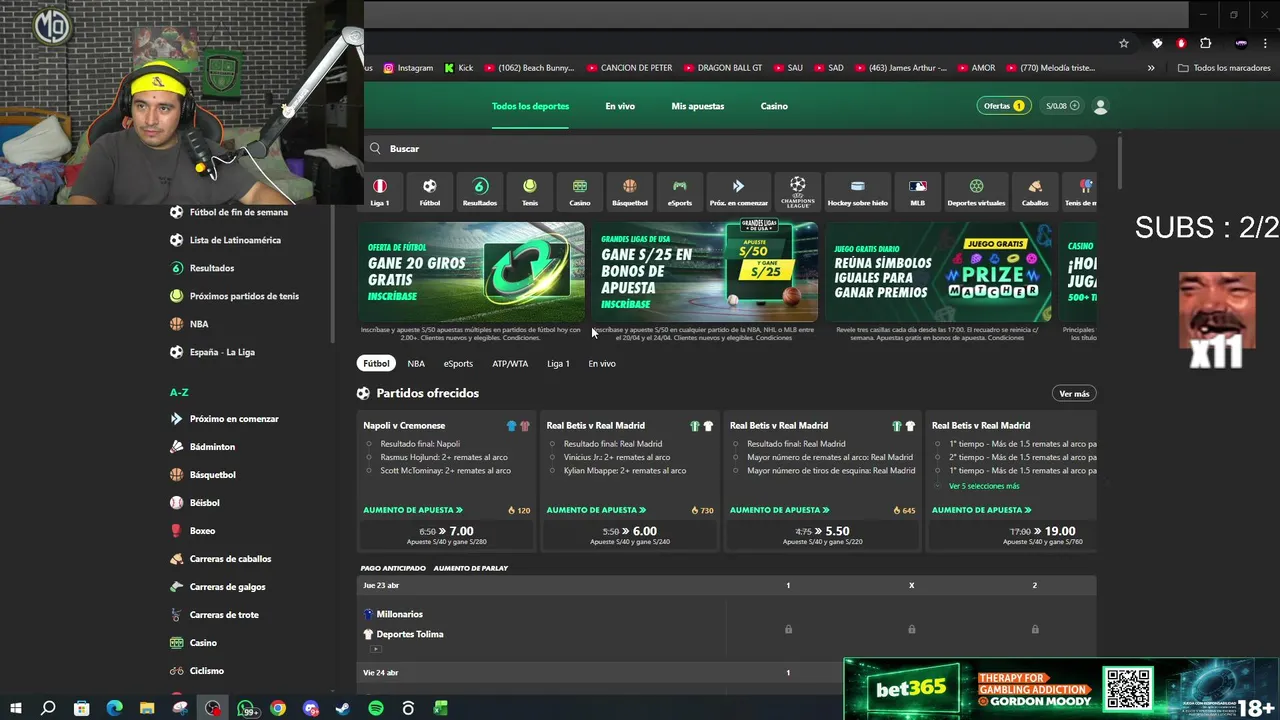The height and width of the screenshot is (720, 1280).
Task: Open Fútbol de fin de semana sidebar link
Action: point(238,212)
